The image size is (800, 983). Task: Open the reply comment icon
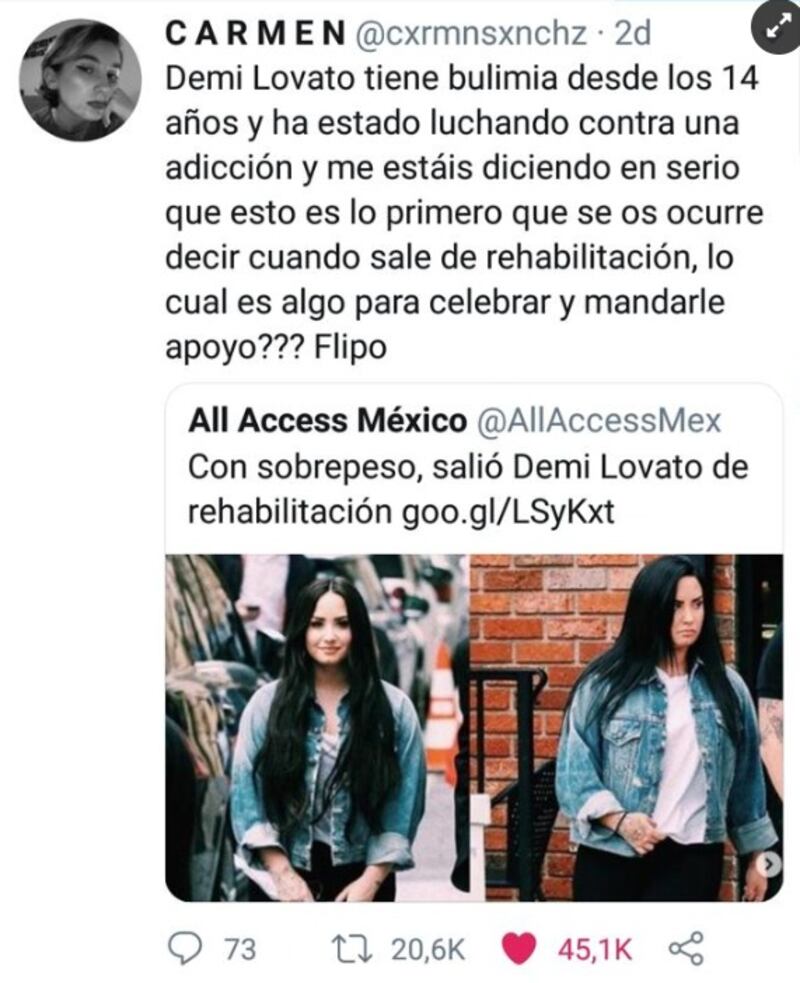click(x=186, y=949)
